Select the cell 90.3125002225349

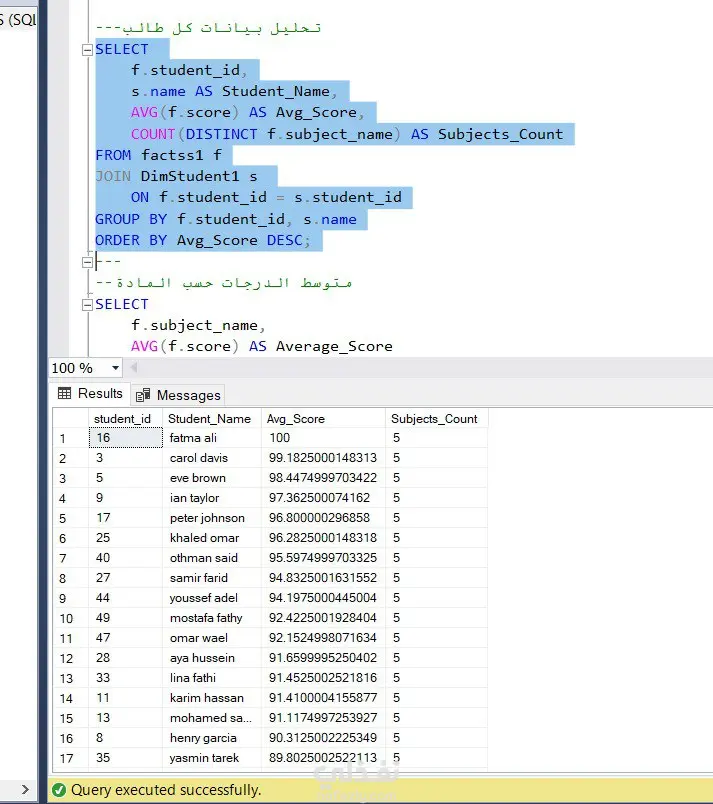coord(323,738)
